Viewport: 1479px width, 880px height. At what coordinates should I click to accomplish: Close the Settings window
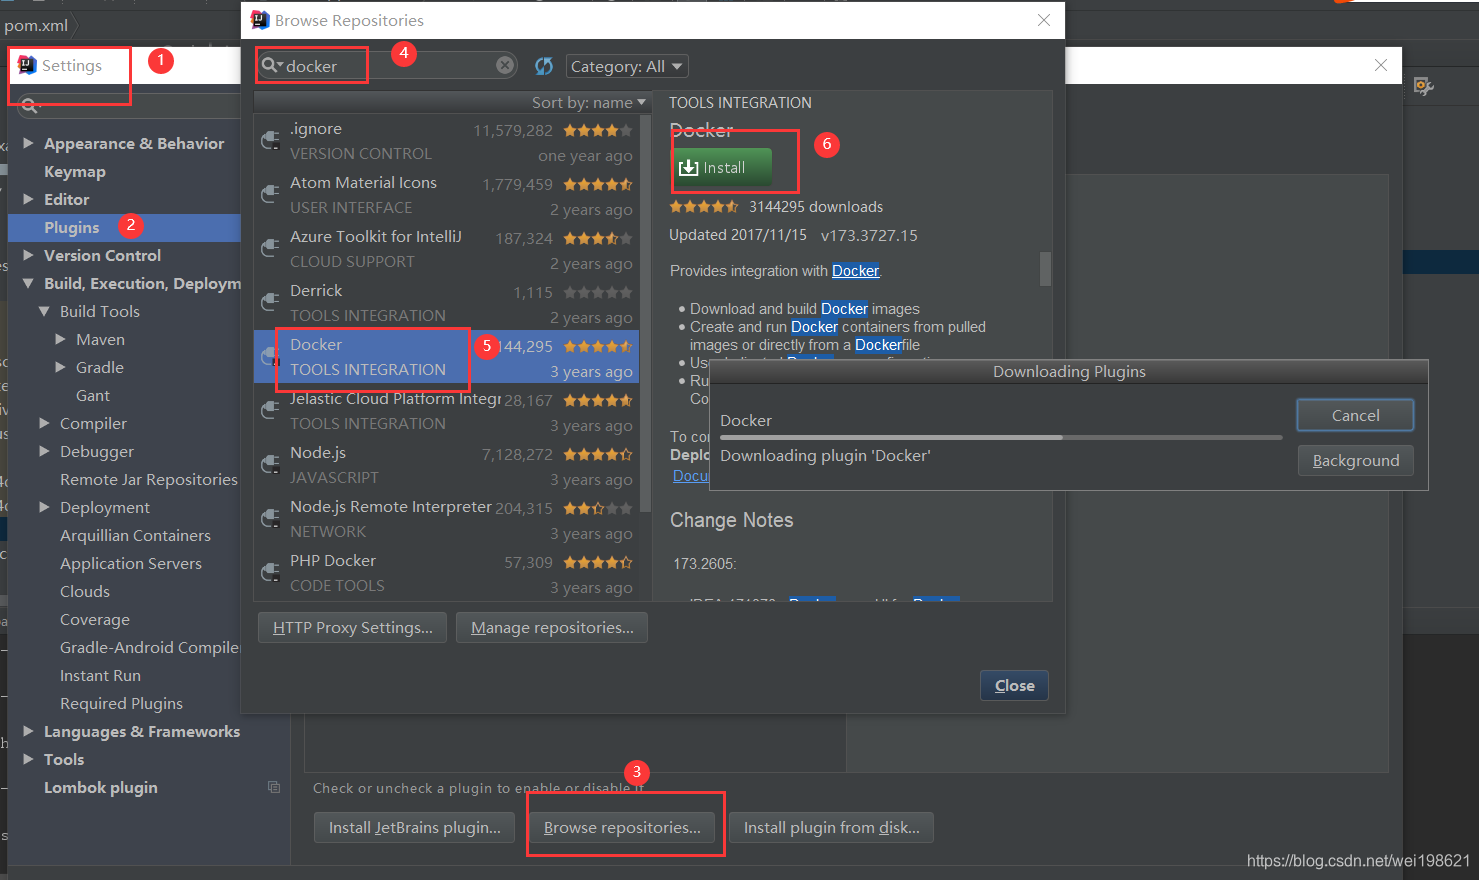coord(1381,65)
